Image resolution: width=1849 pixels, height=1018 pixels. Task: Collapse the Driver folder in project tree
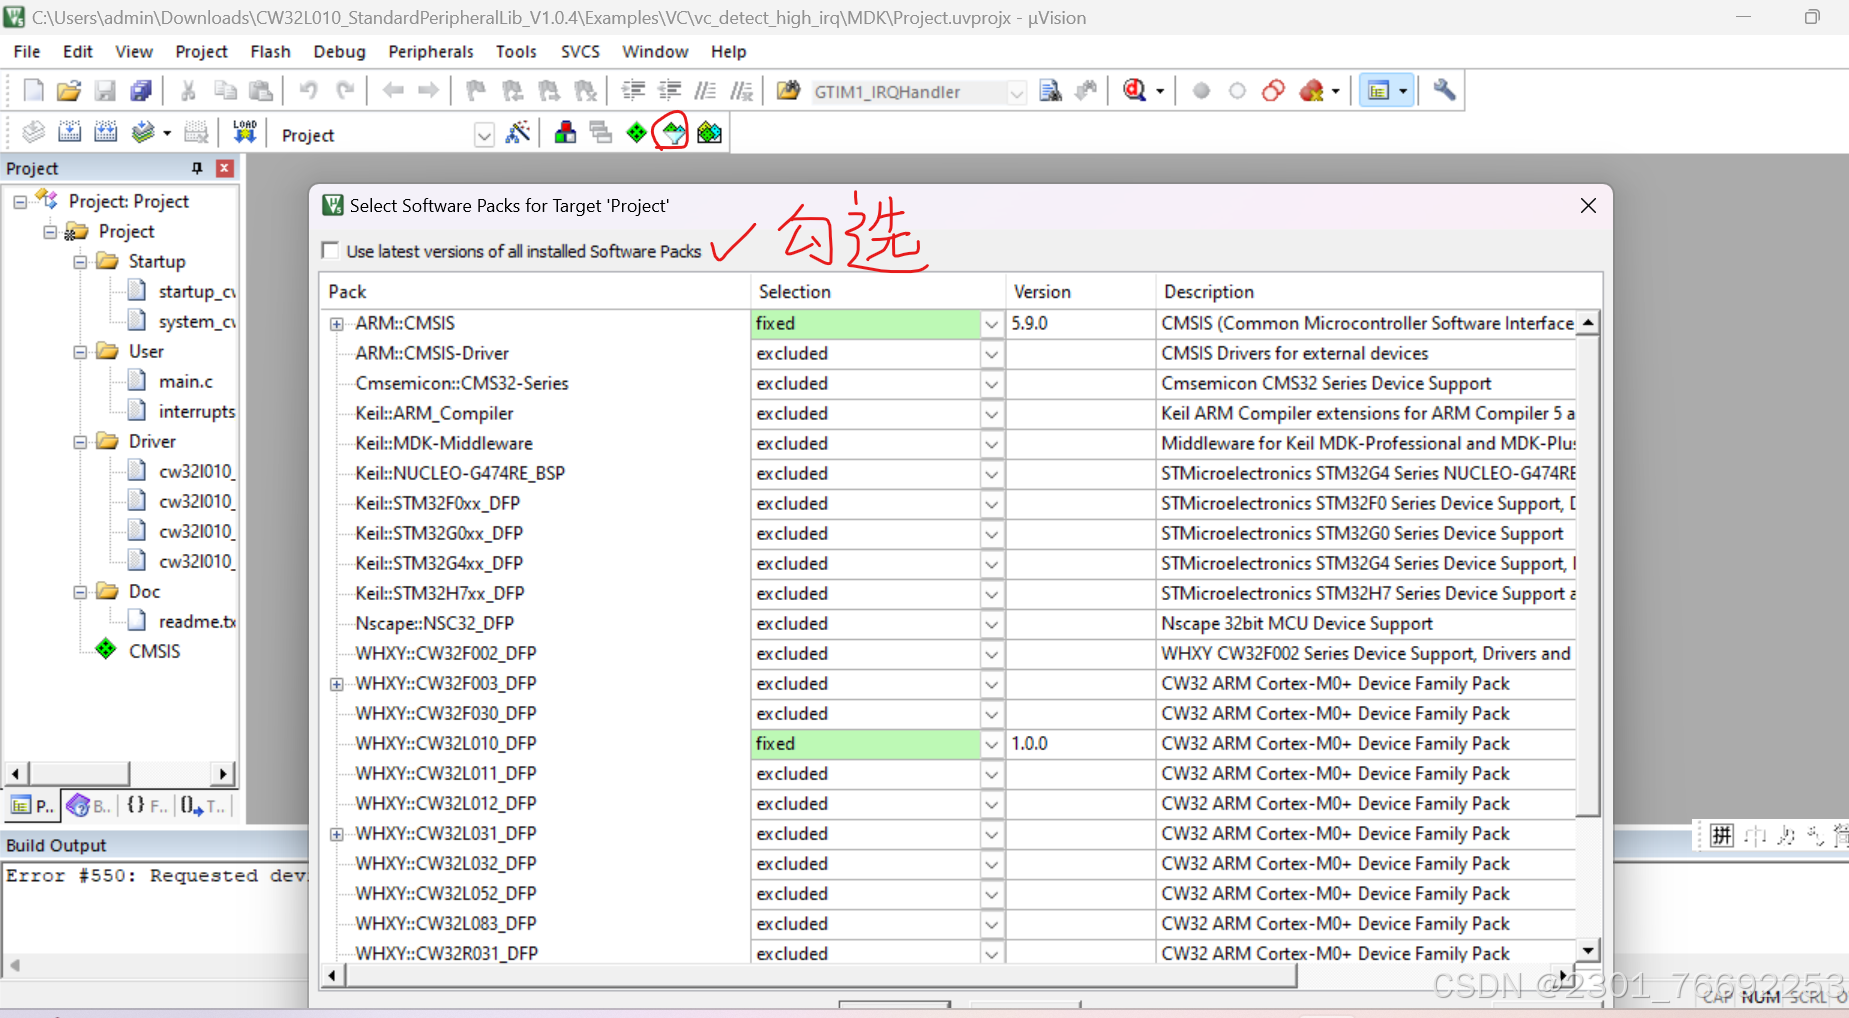point(80,442)
